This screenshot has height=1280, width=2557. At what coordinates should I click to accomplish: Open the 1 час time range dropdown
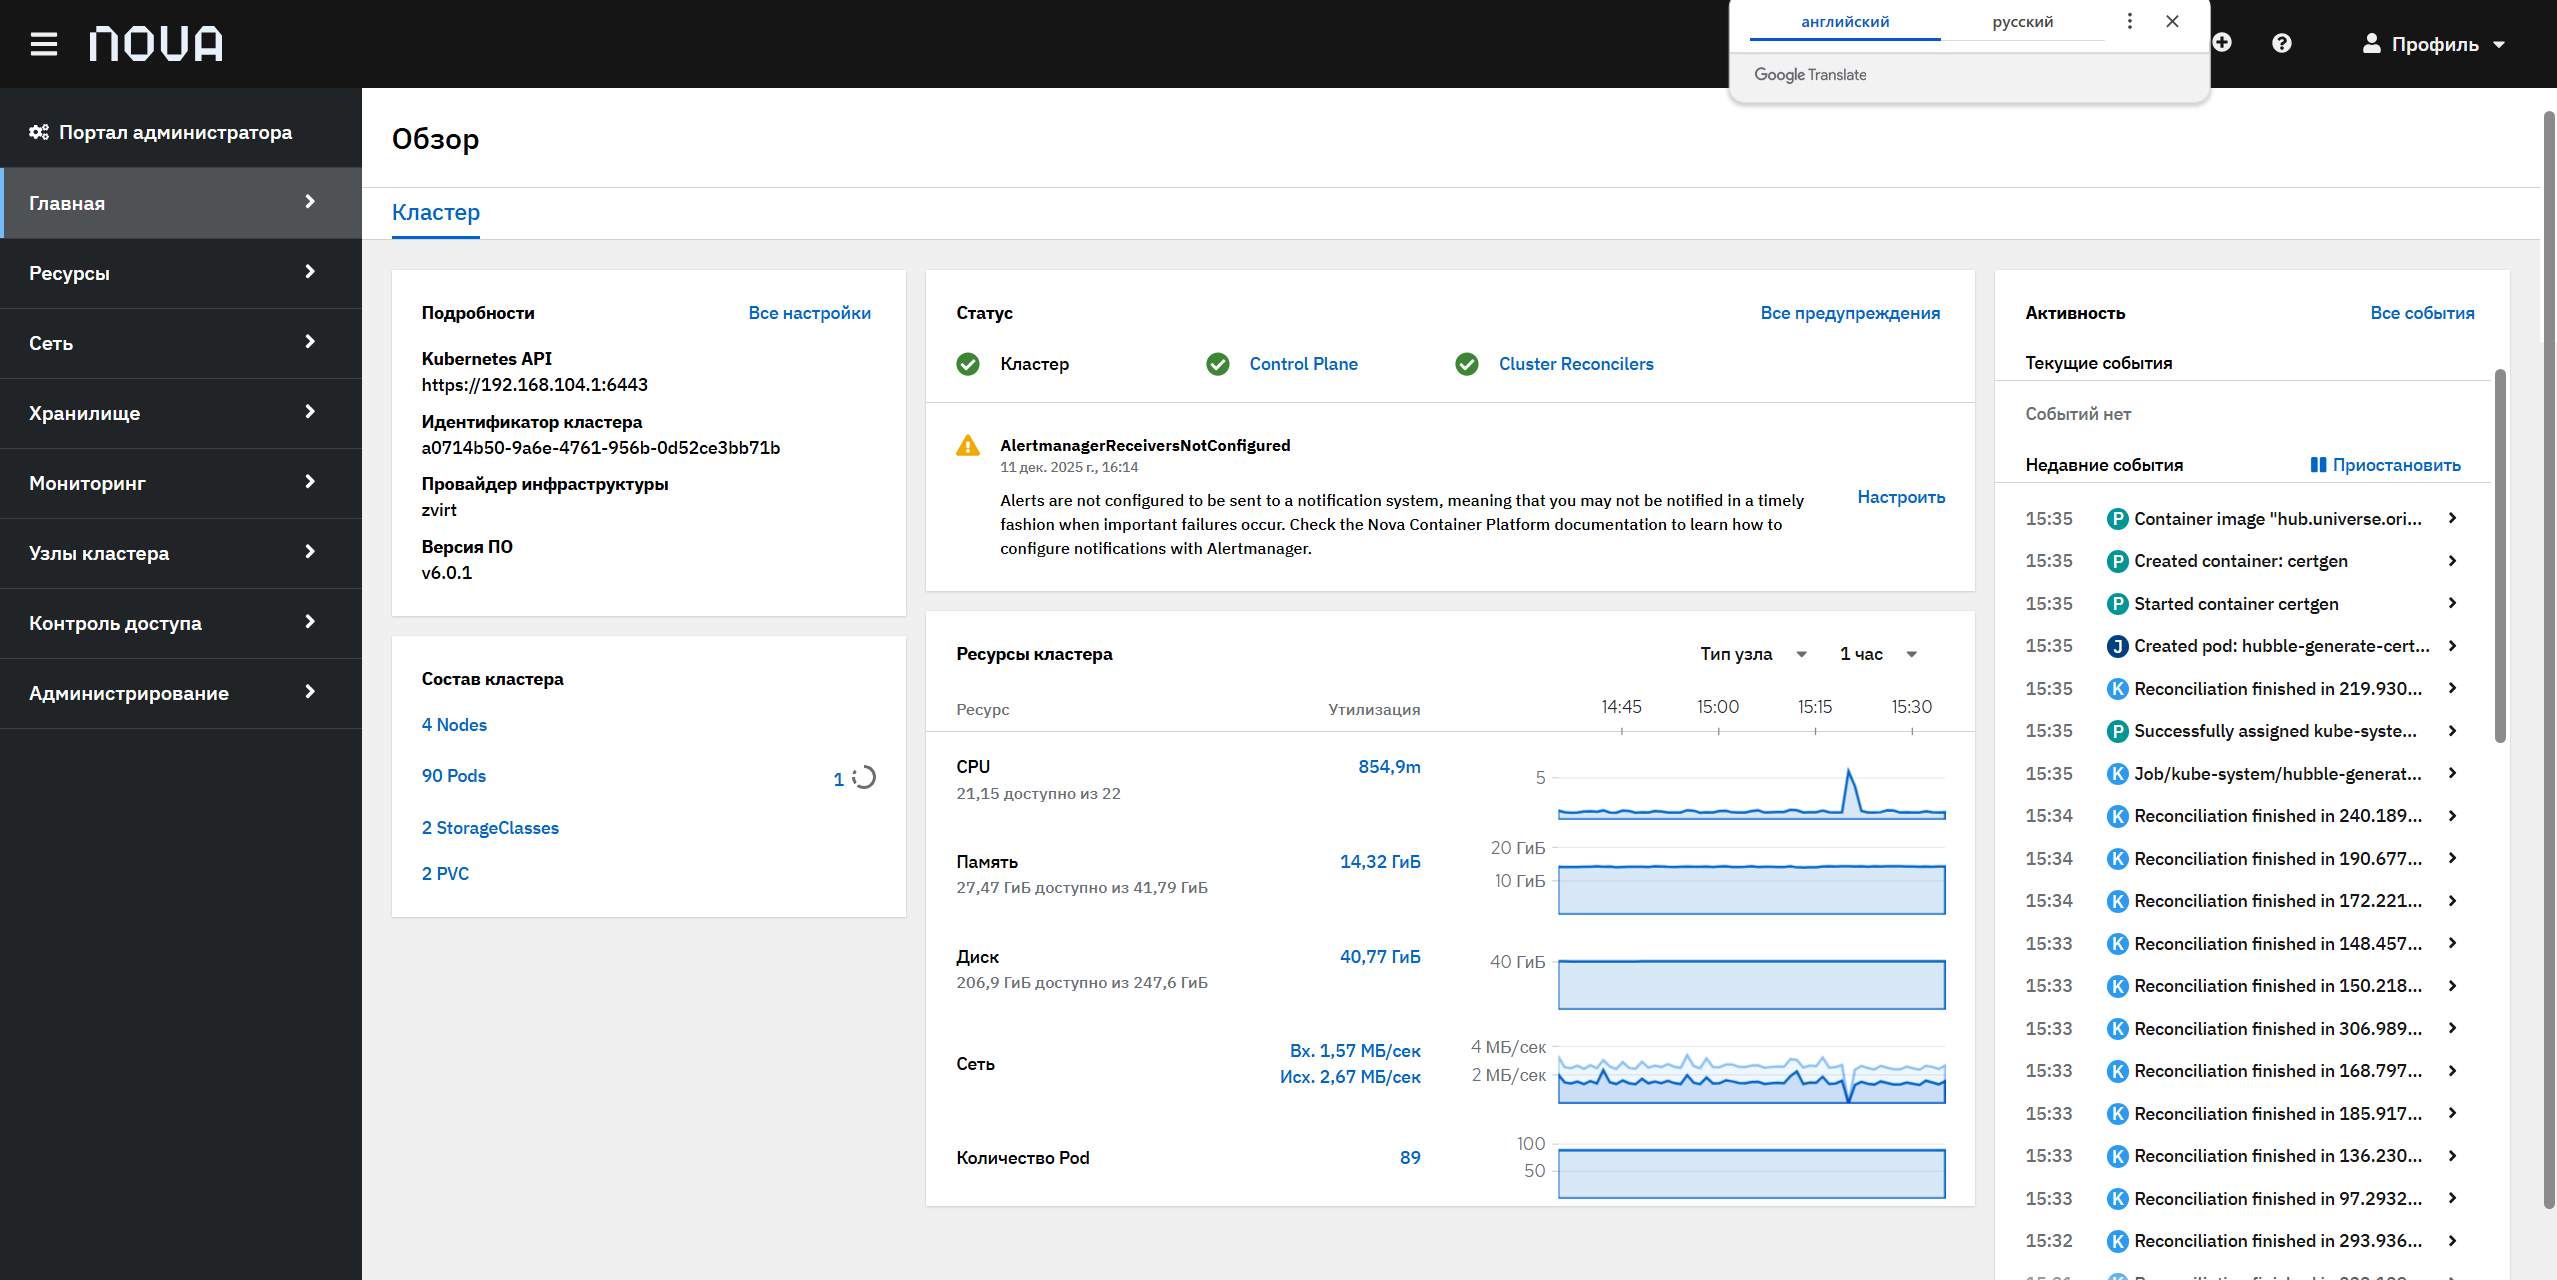click(1877, 654)
